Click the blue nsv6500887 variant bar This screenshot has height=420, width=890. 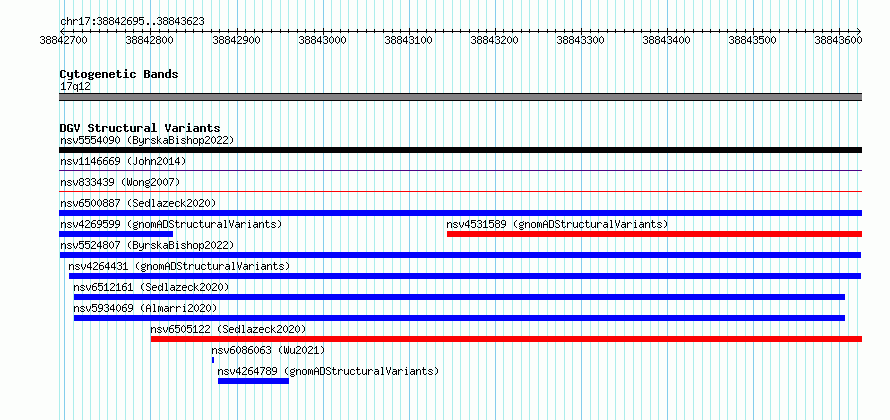[x=460, y=213]
